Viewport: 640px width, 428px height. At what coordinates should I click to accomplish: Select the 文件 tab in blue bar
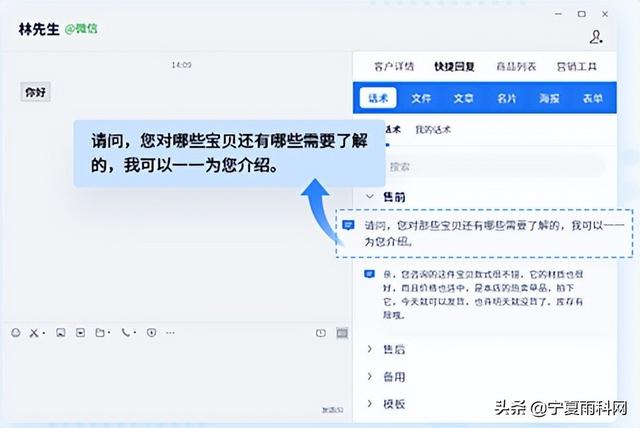point(421,98)
